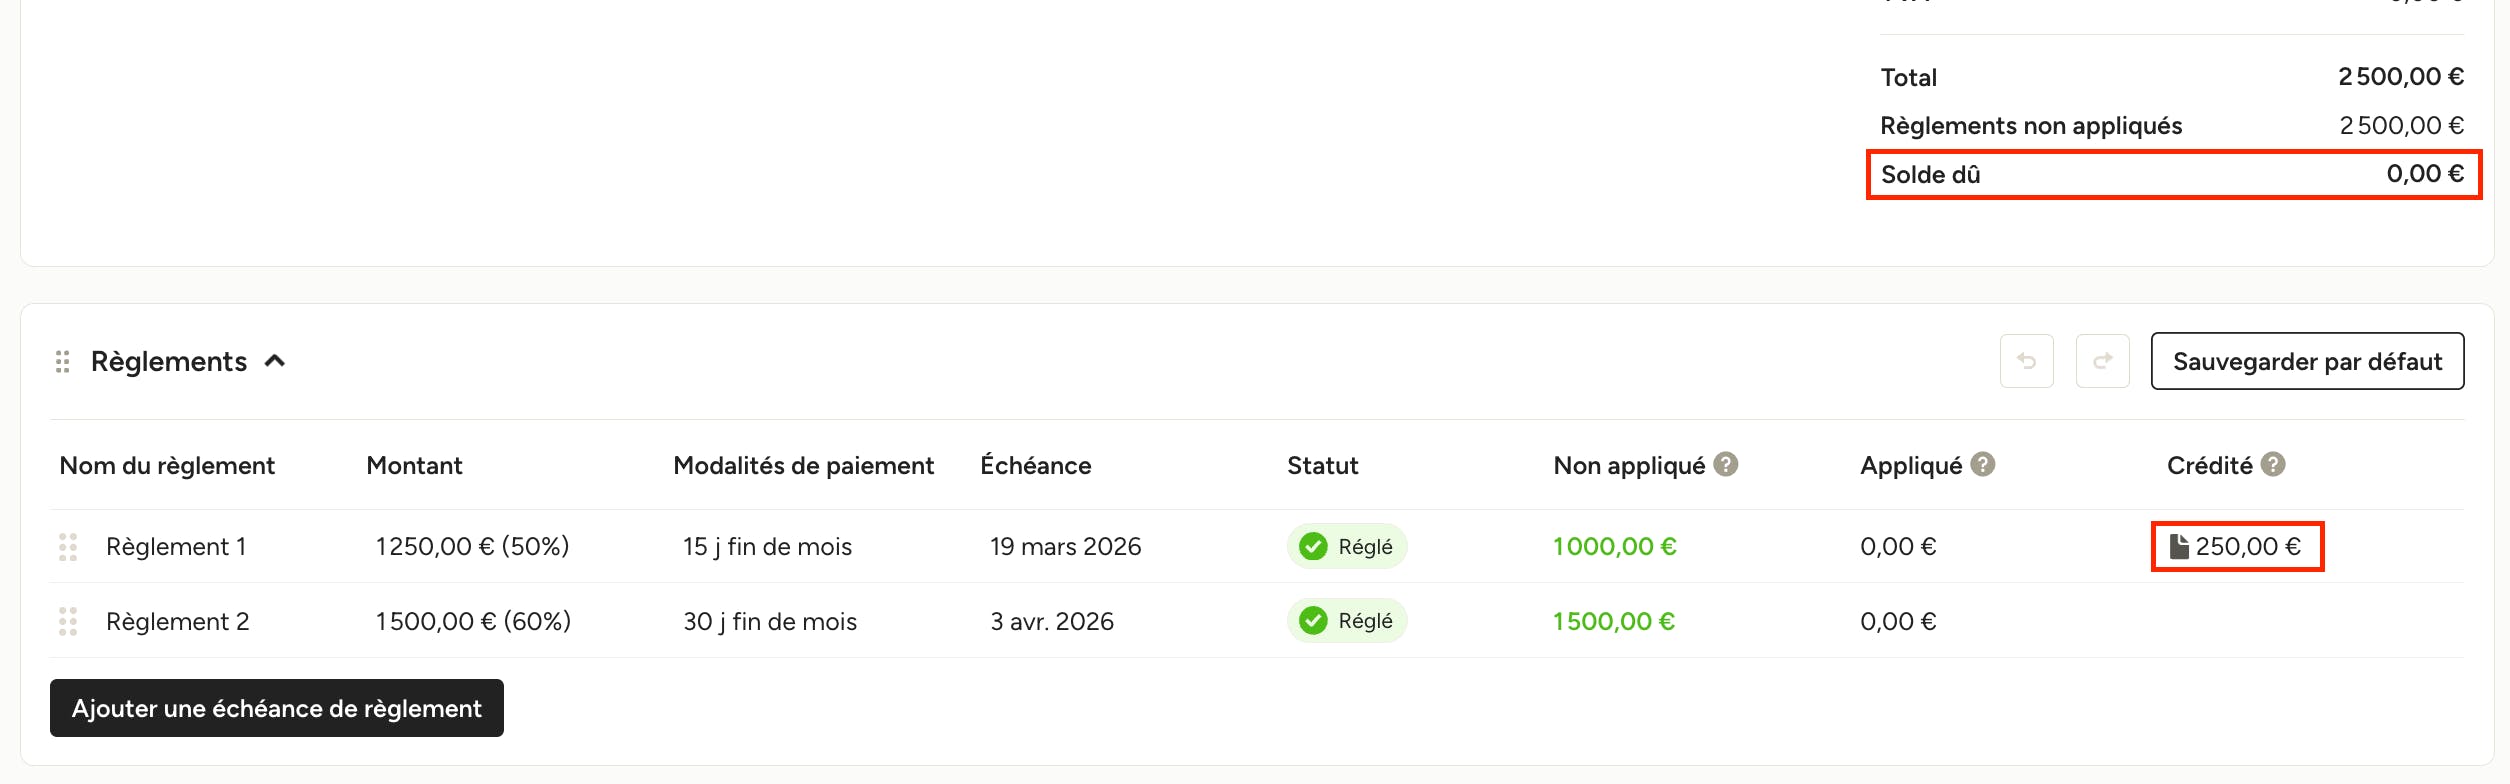Viewport: 2510px width, 784px height.
Task: Click the undo arrow button
Action: [2026, 361]
